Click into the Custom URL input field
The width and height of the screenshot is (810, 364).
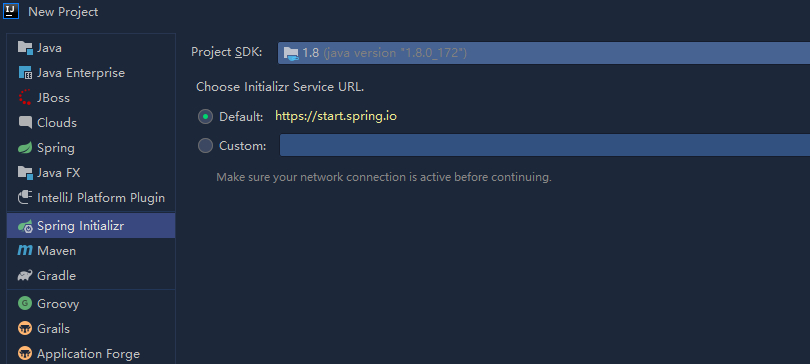(x=545, y=145)
